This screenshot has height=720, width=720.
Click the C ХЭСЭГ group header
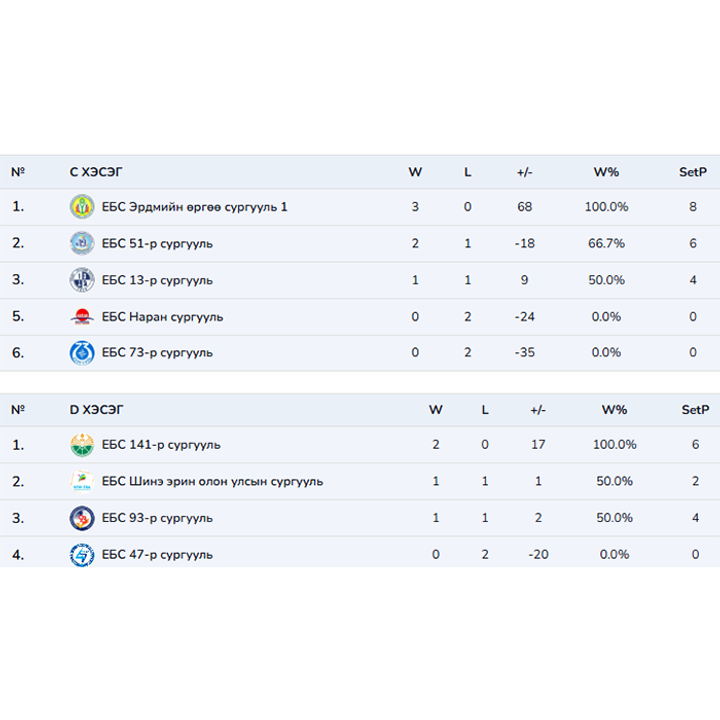coord(96,172)
